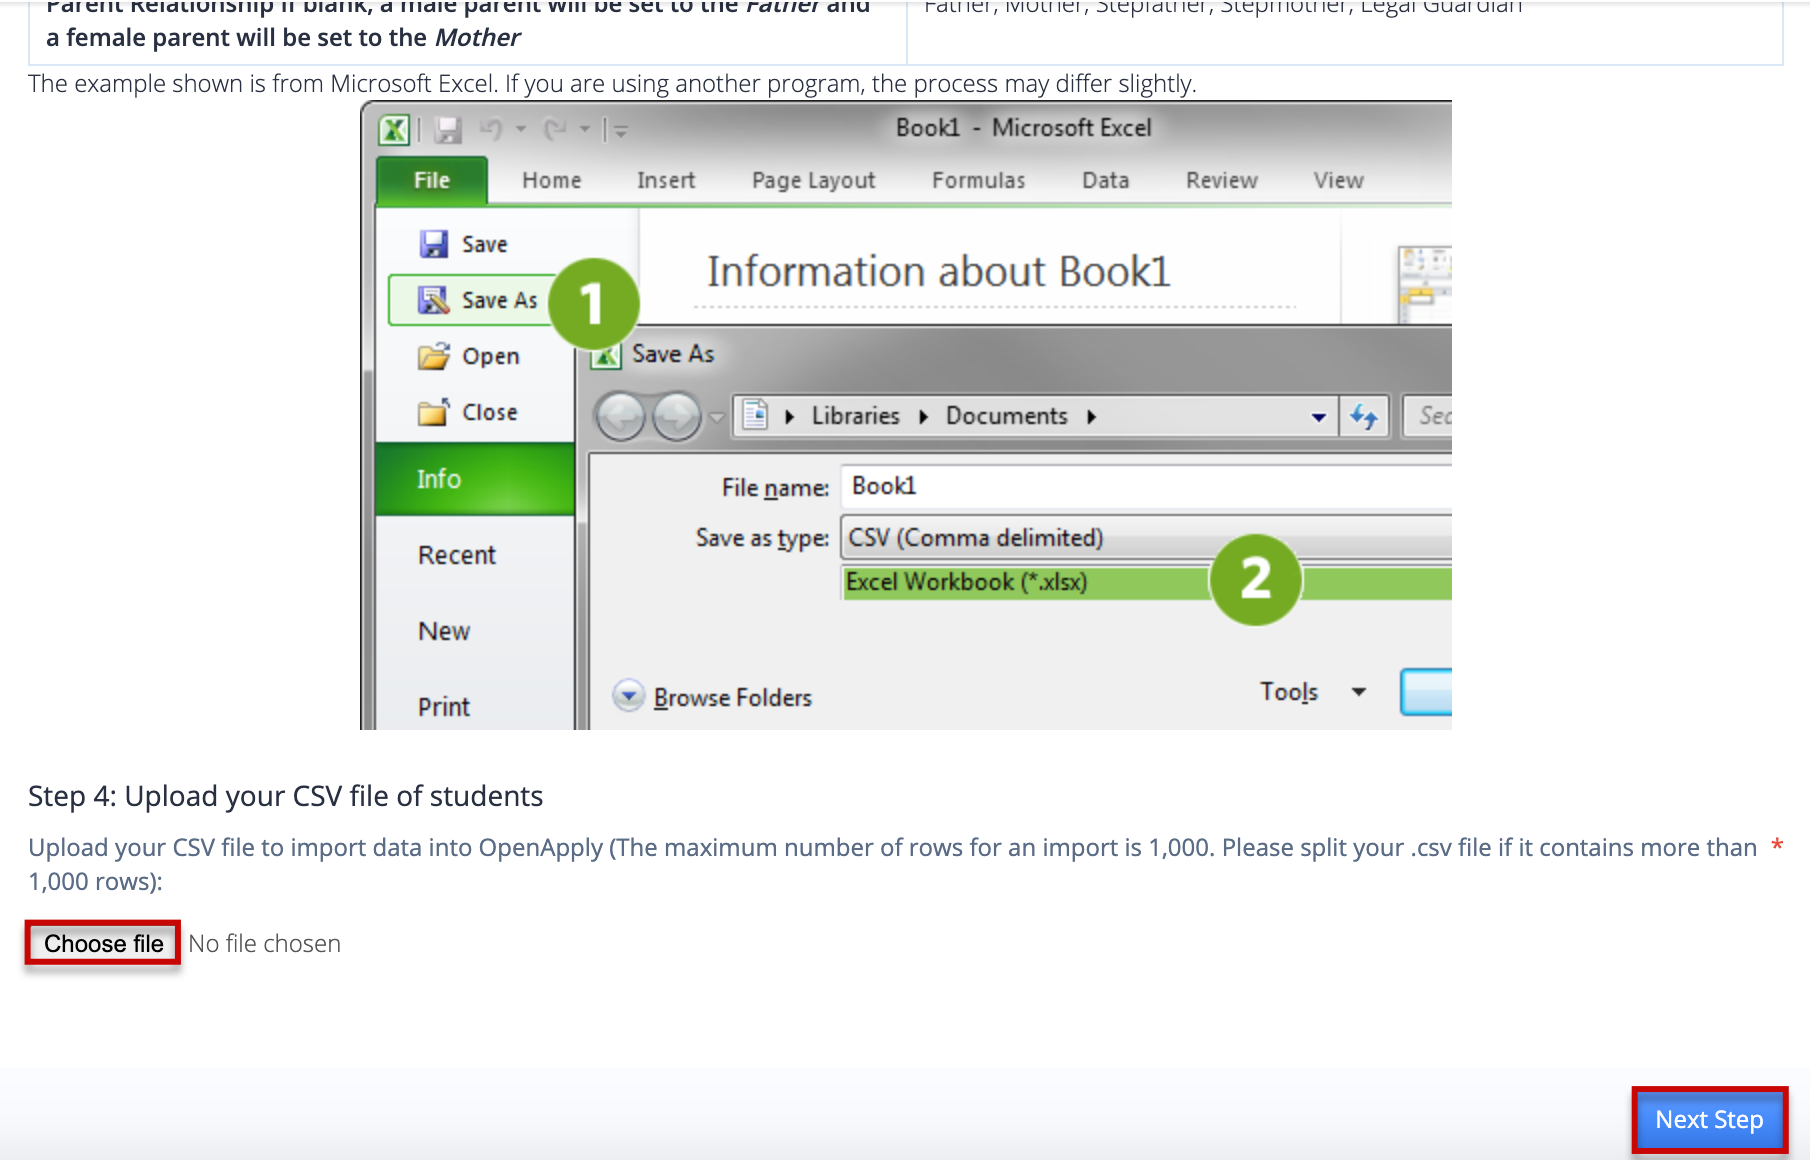Click the 'Step 4: Upload your CSV file' heading

285,796
